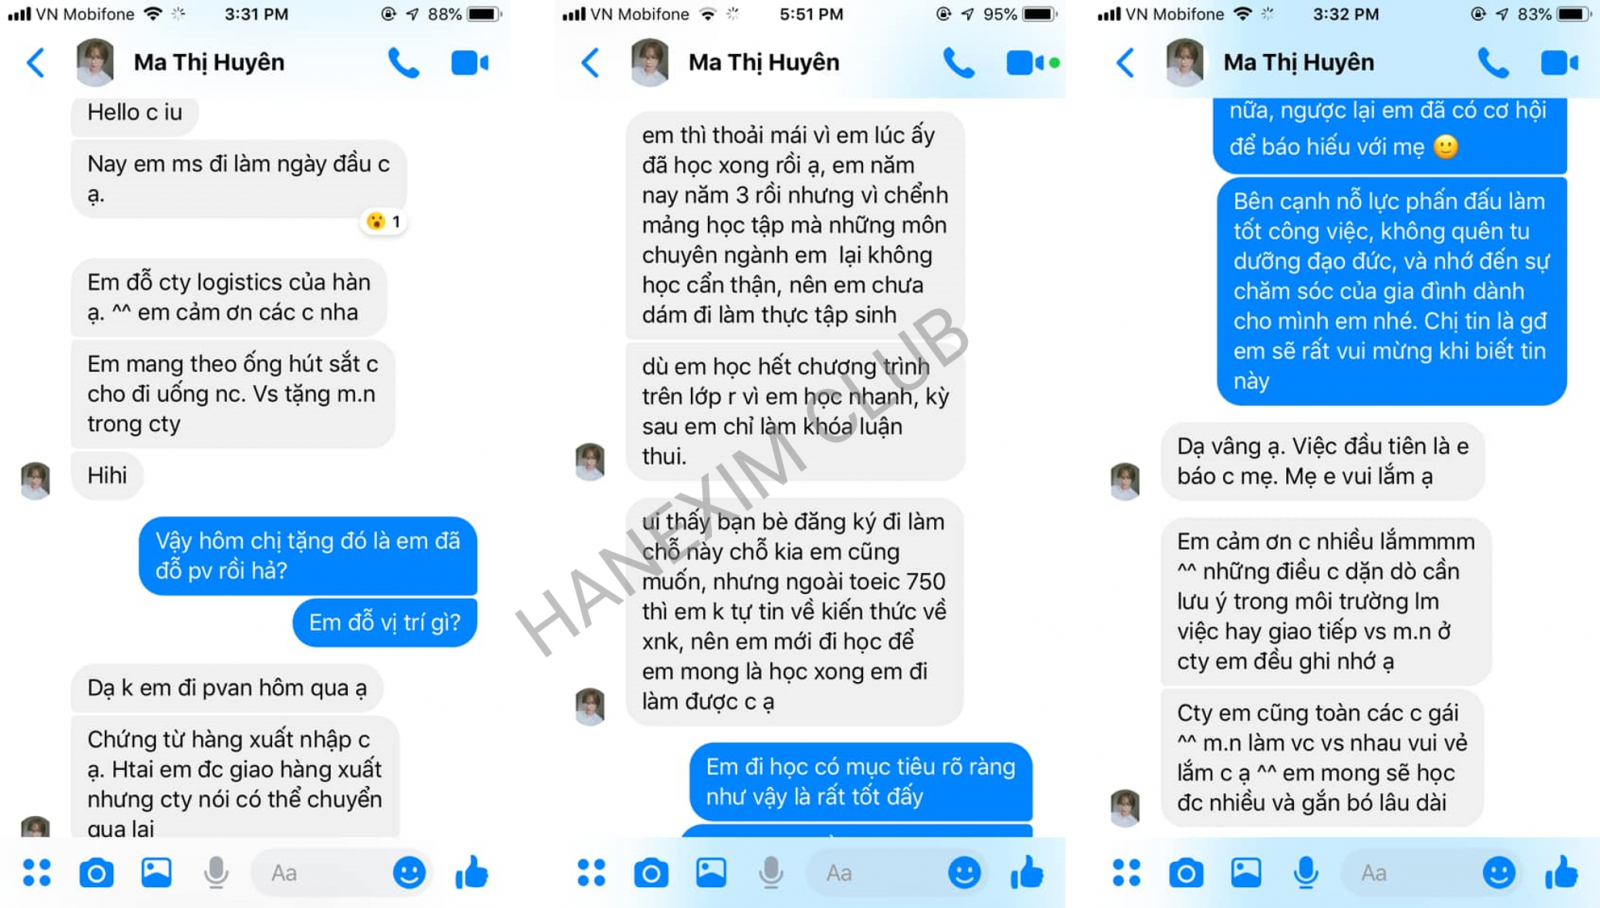Viewport: 1600px width, 908px height.
Task: Tap the message bubble saying 'Hihi'
Action: pyautogui.click(x=107, y=475)
